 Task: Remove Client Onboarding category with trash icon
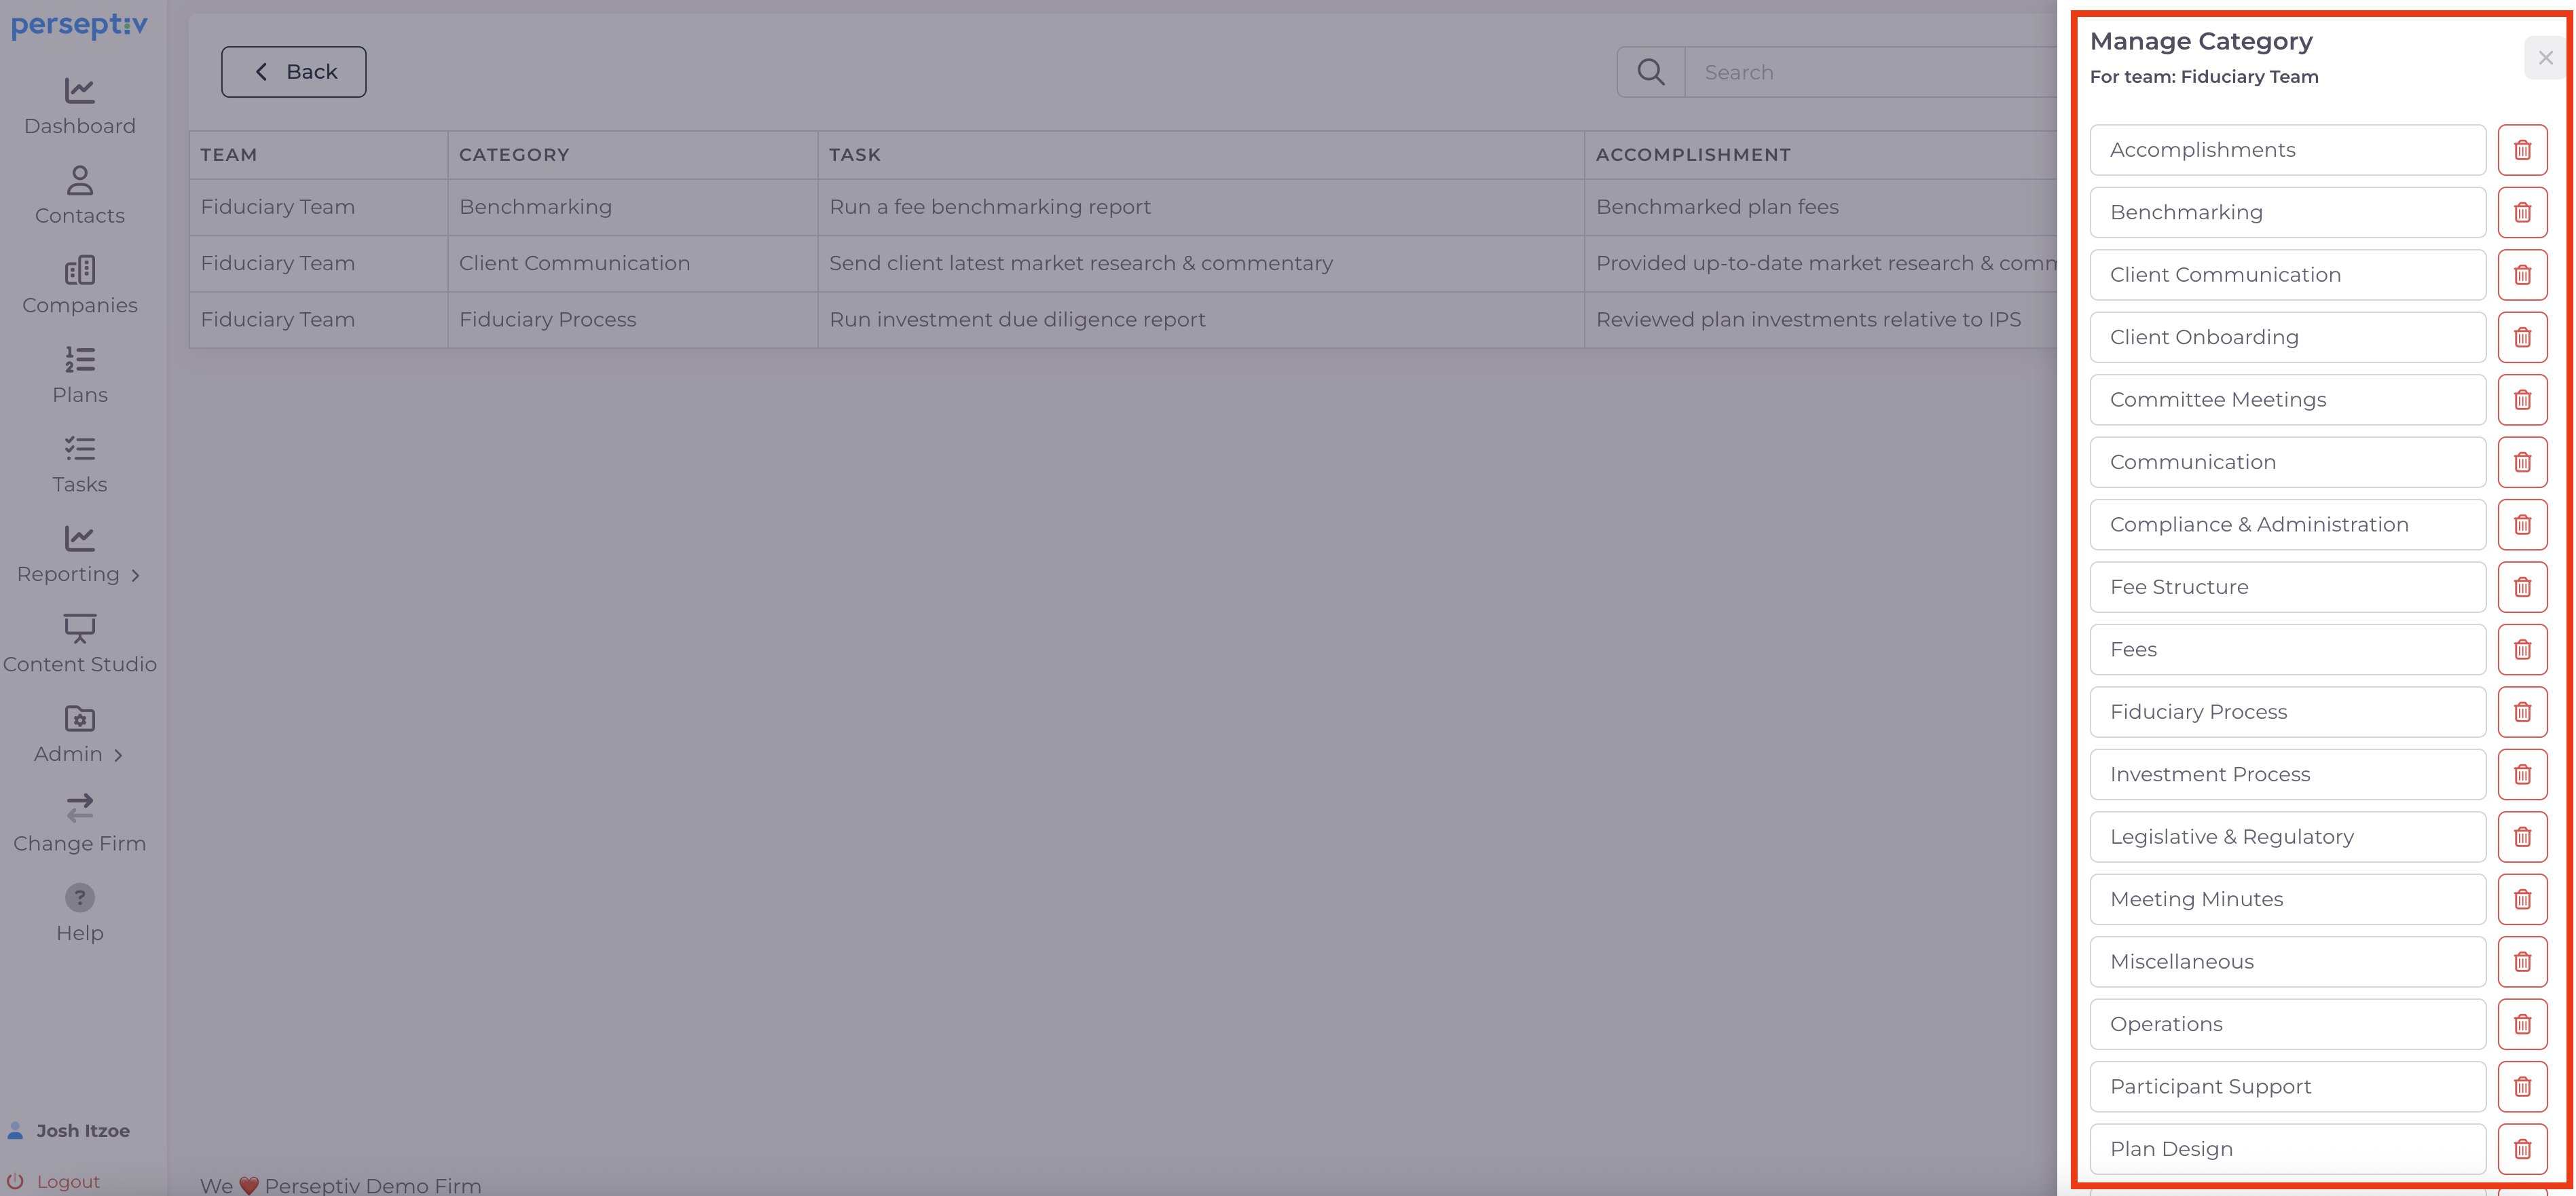pyautogui.click(x=2521, y=337)
